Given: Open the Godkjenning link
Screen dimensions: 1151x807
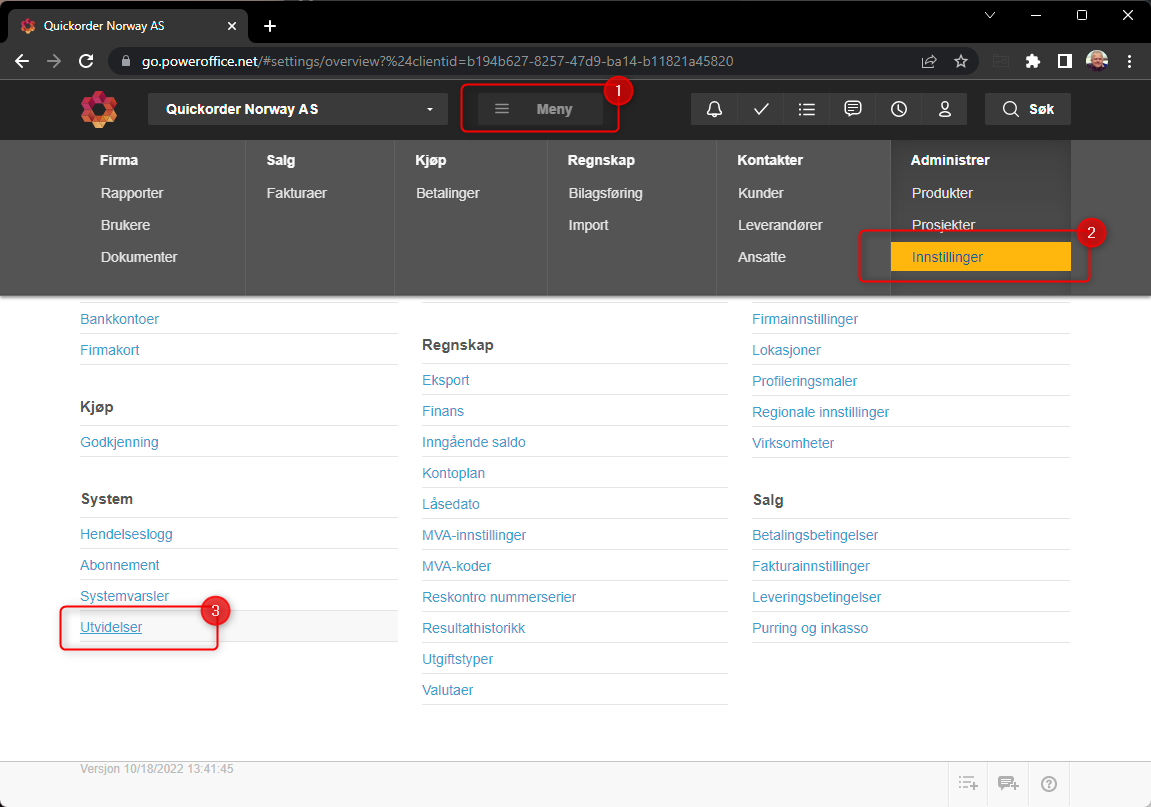Looking at the screenshot, I should pyautogui.click(x=119, y=442).
